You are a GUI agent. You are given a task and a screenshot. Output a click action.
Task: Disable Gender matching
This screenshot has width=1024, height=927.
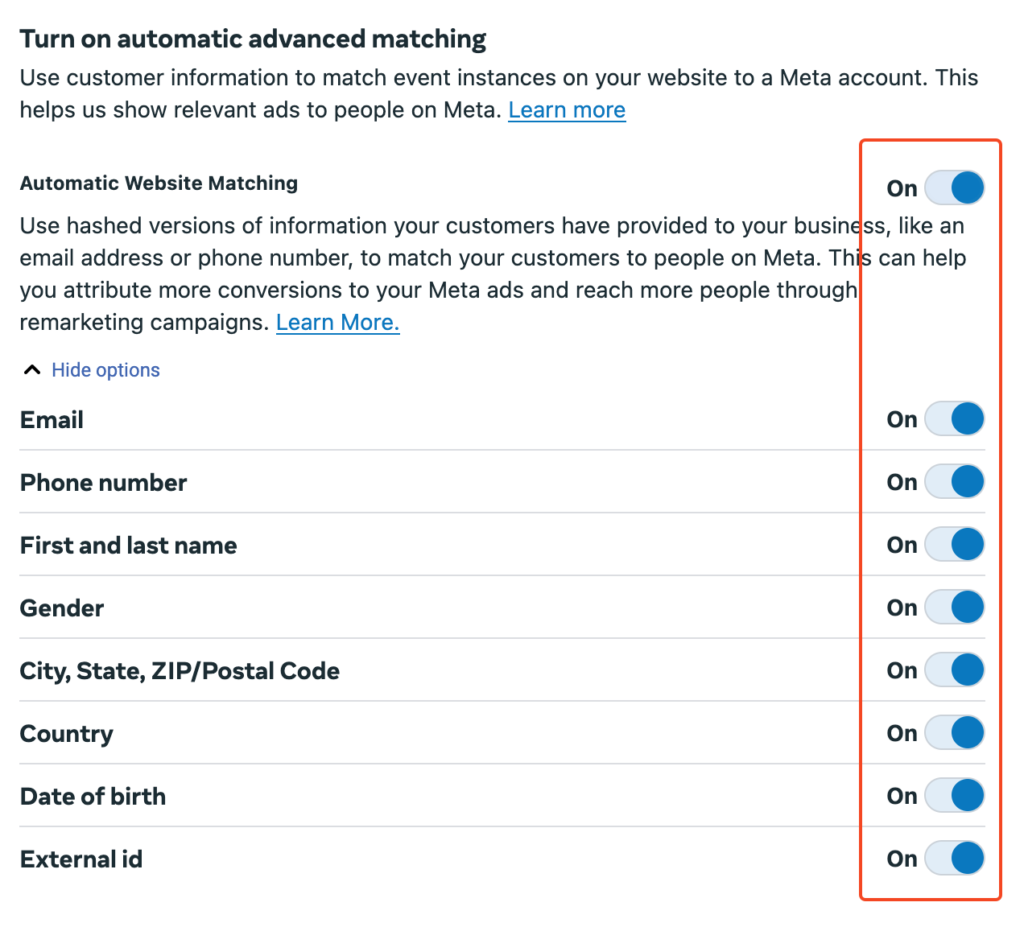(x=954, y=608)
